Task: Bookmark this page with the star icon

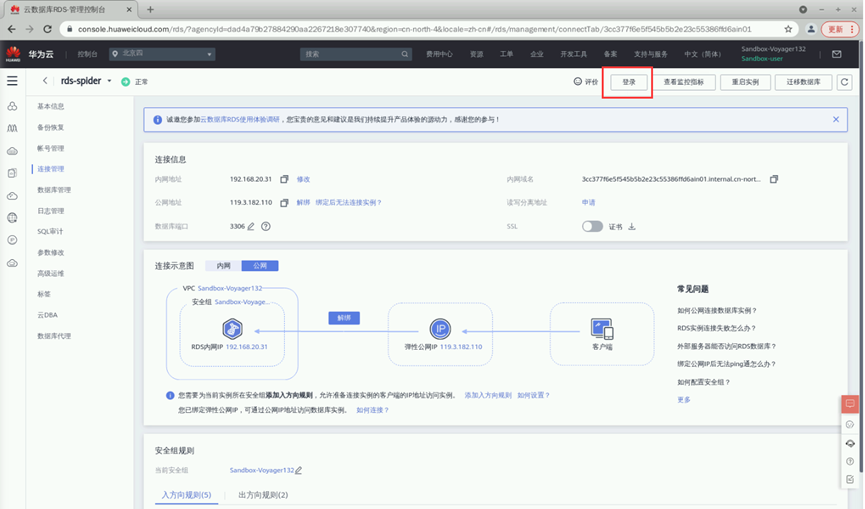Action: coord(788,29)
